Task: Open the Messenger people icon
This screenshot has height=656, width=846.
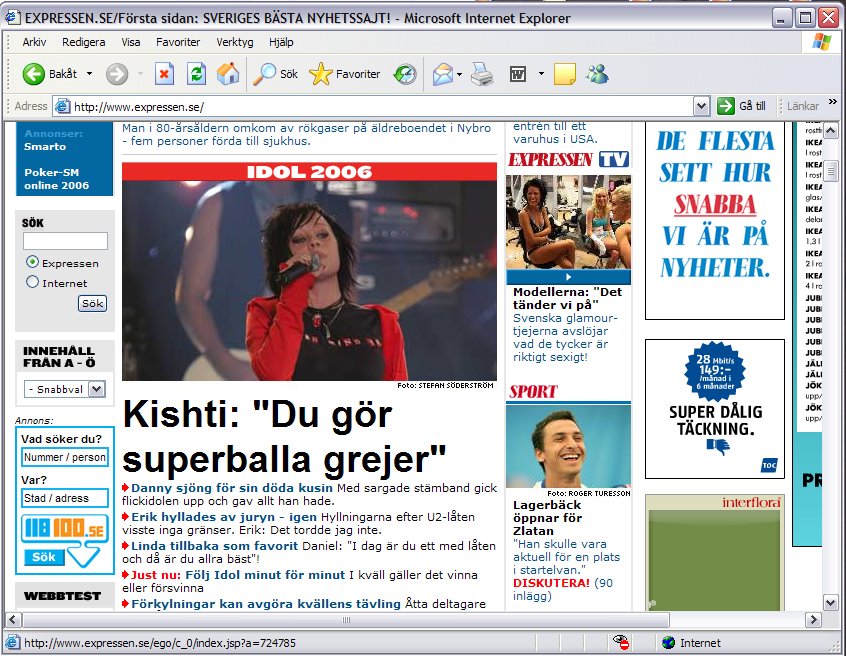Action: (x=597, y=74)
